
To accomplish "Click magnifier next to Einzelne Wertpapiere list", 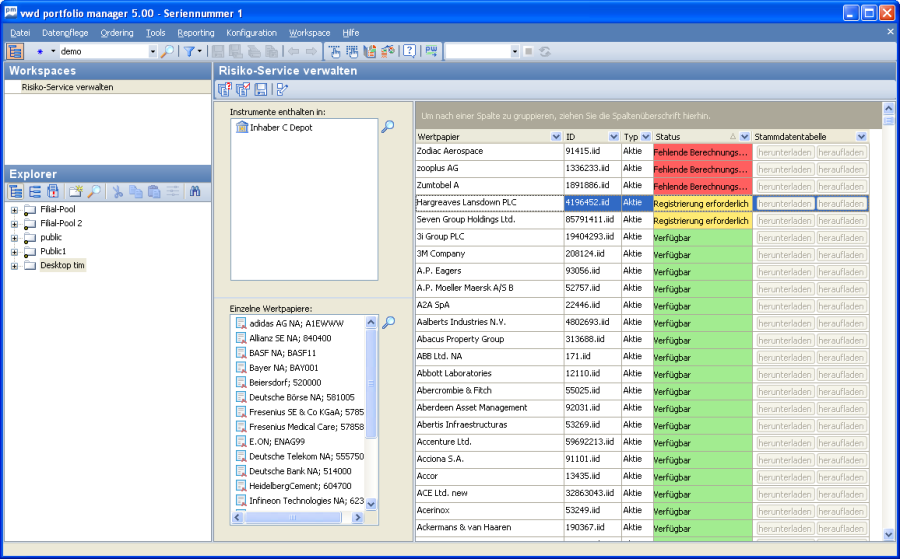I will [x=388, y=322].
